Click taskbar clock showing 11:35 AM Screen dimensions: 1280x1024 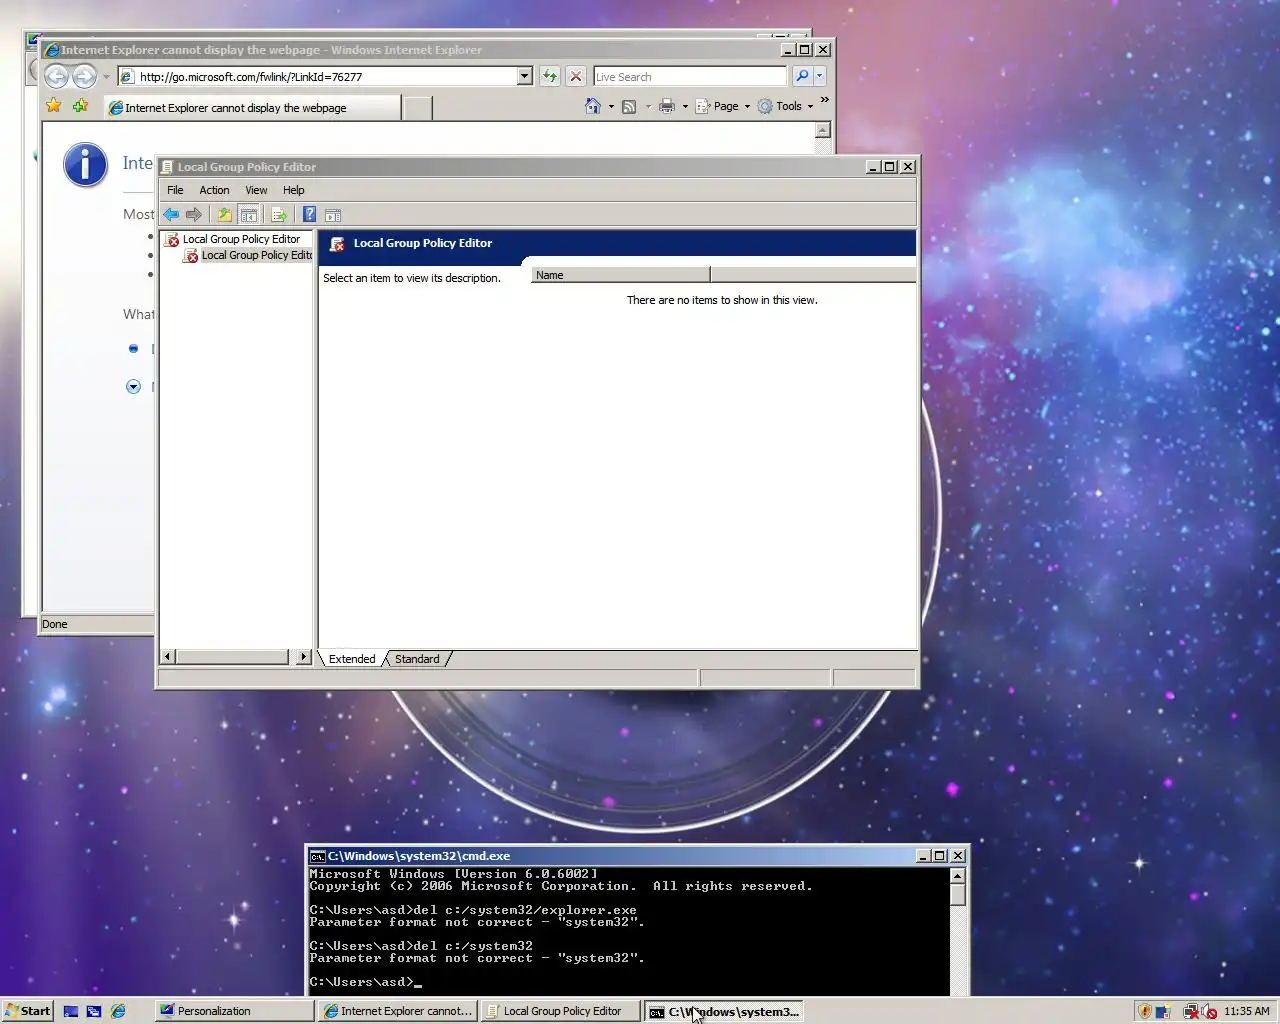tap(1246, 1011)
